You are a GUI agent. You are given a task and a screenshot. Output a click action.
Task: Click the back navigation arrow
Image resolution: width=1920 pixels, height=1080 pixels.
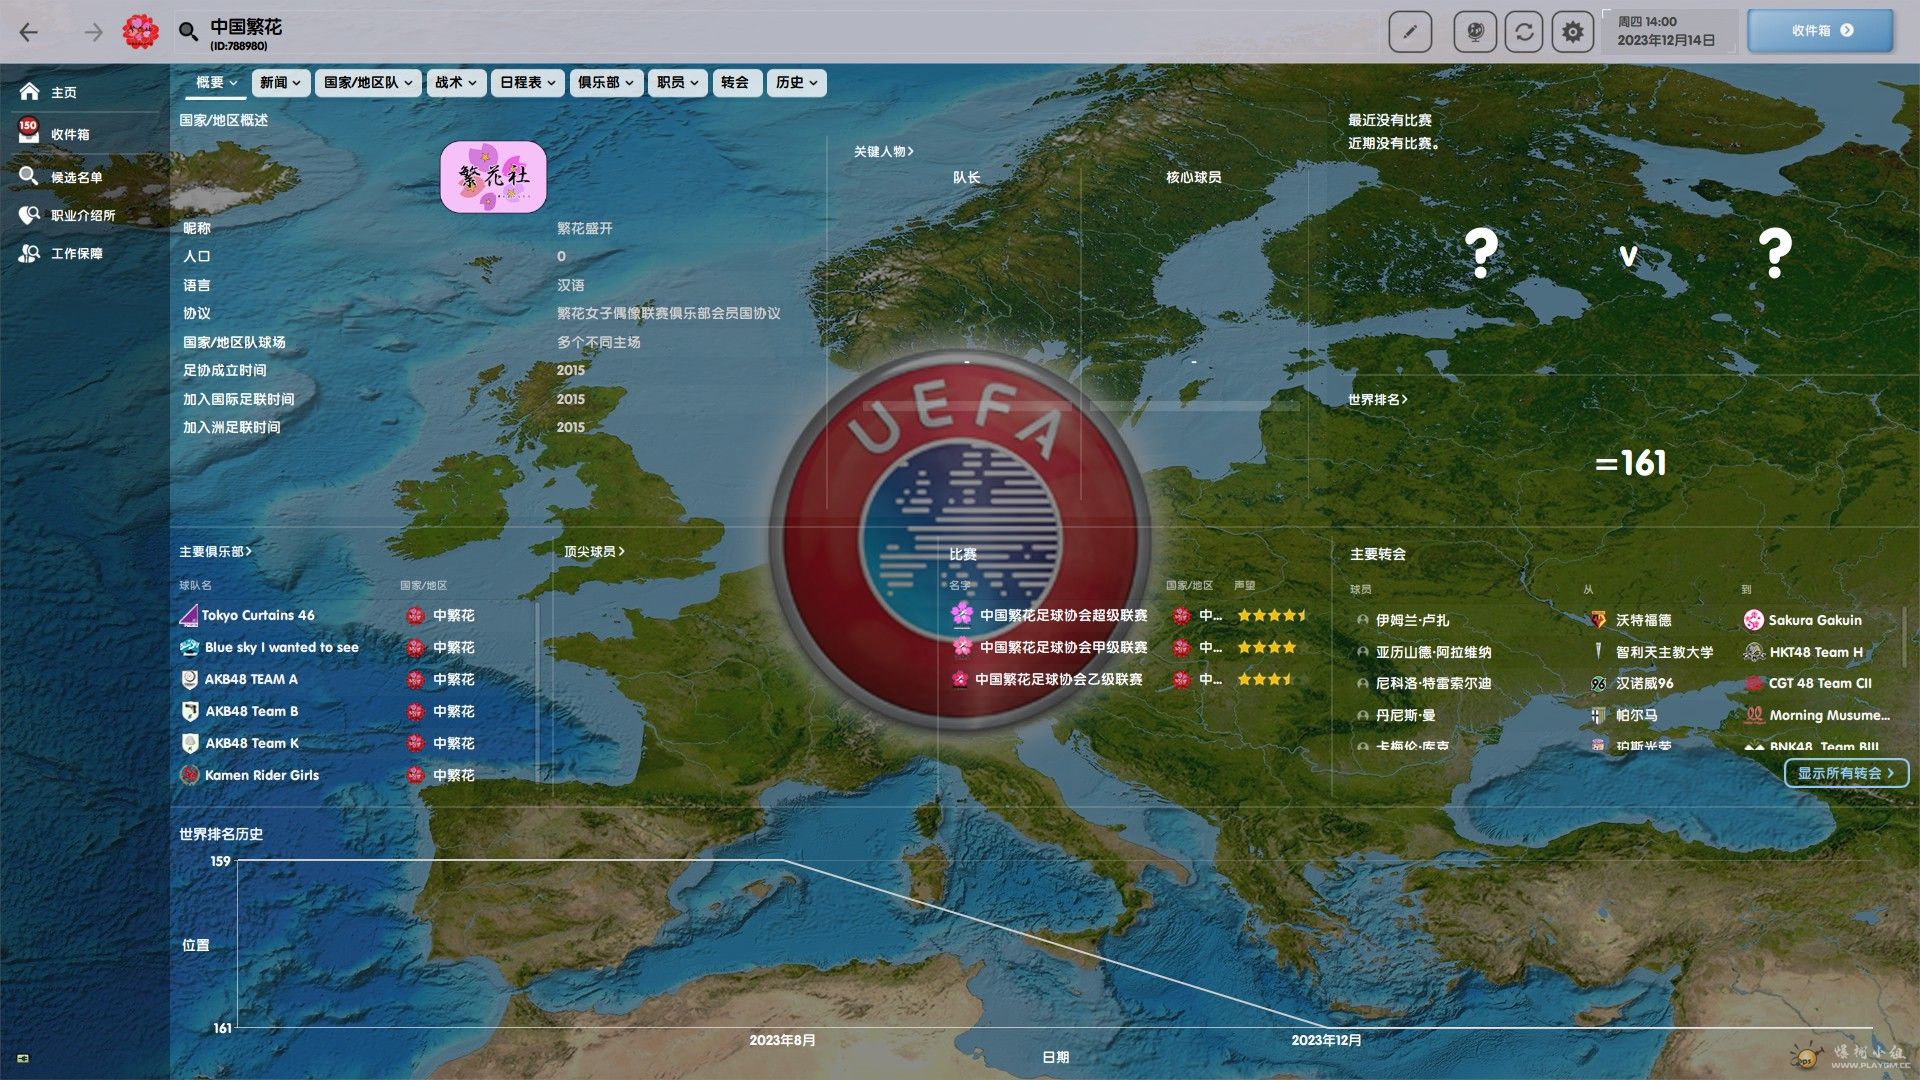click(x=29, y=32)
